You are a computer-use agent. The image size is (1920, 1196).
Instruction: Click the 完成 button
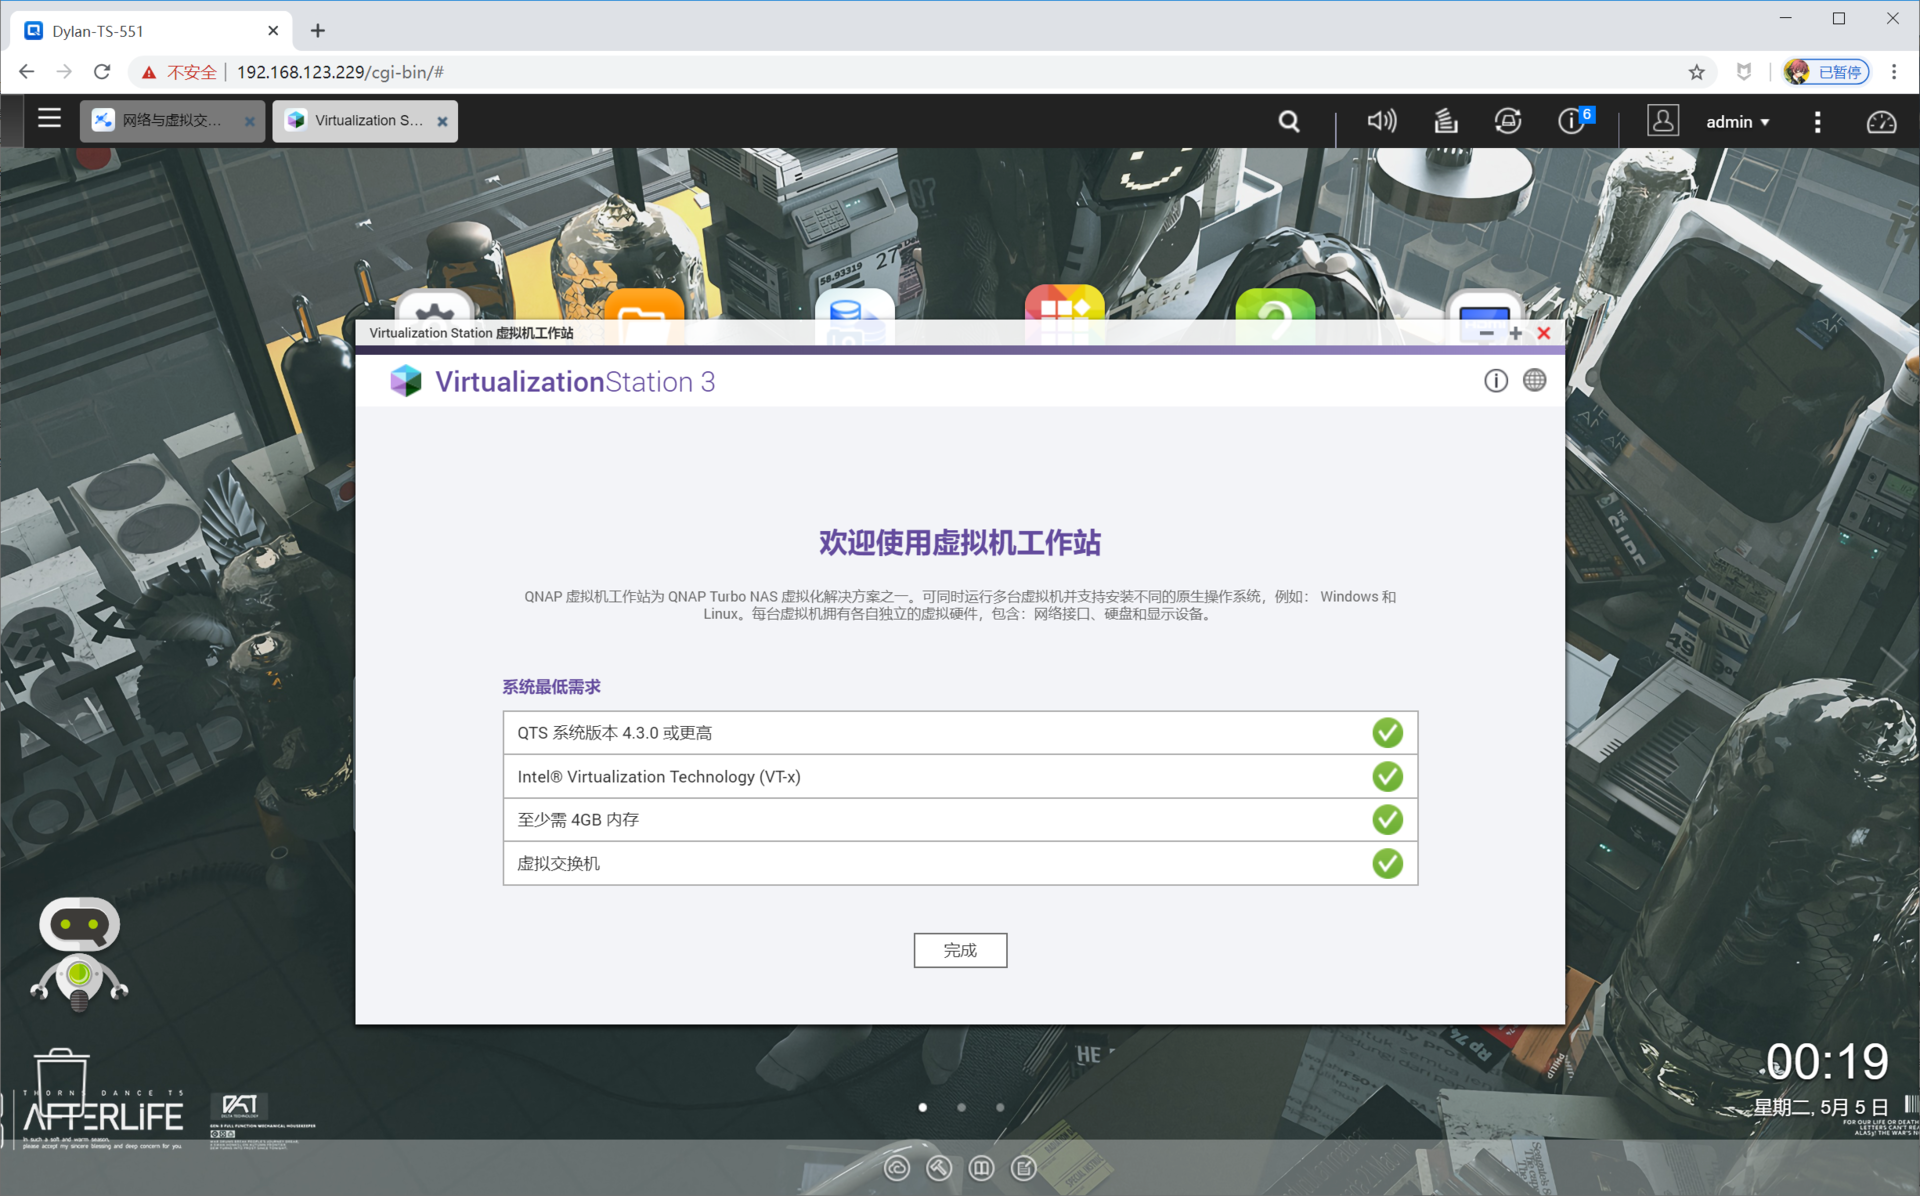(959, 950)
